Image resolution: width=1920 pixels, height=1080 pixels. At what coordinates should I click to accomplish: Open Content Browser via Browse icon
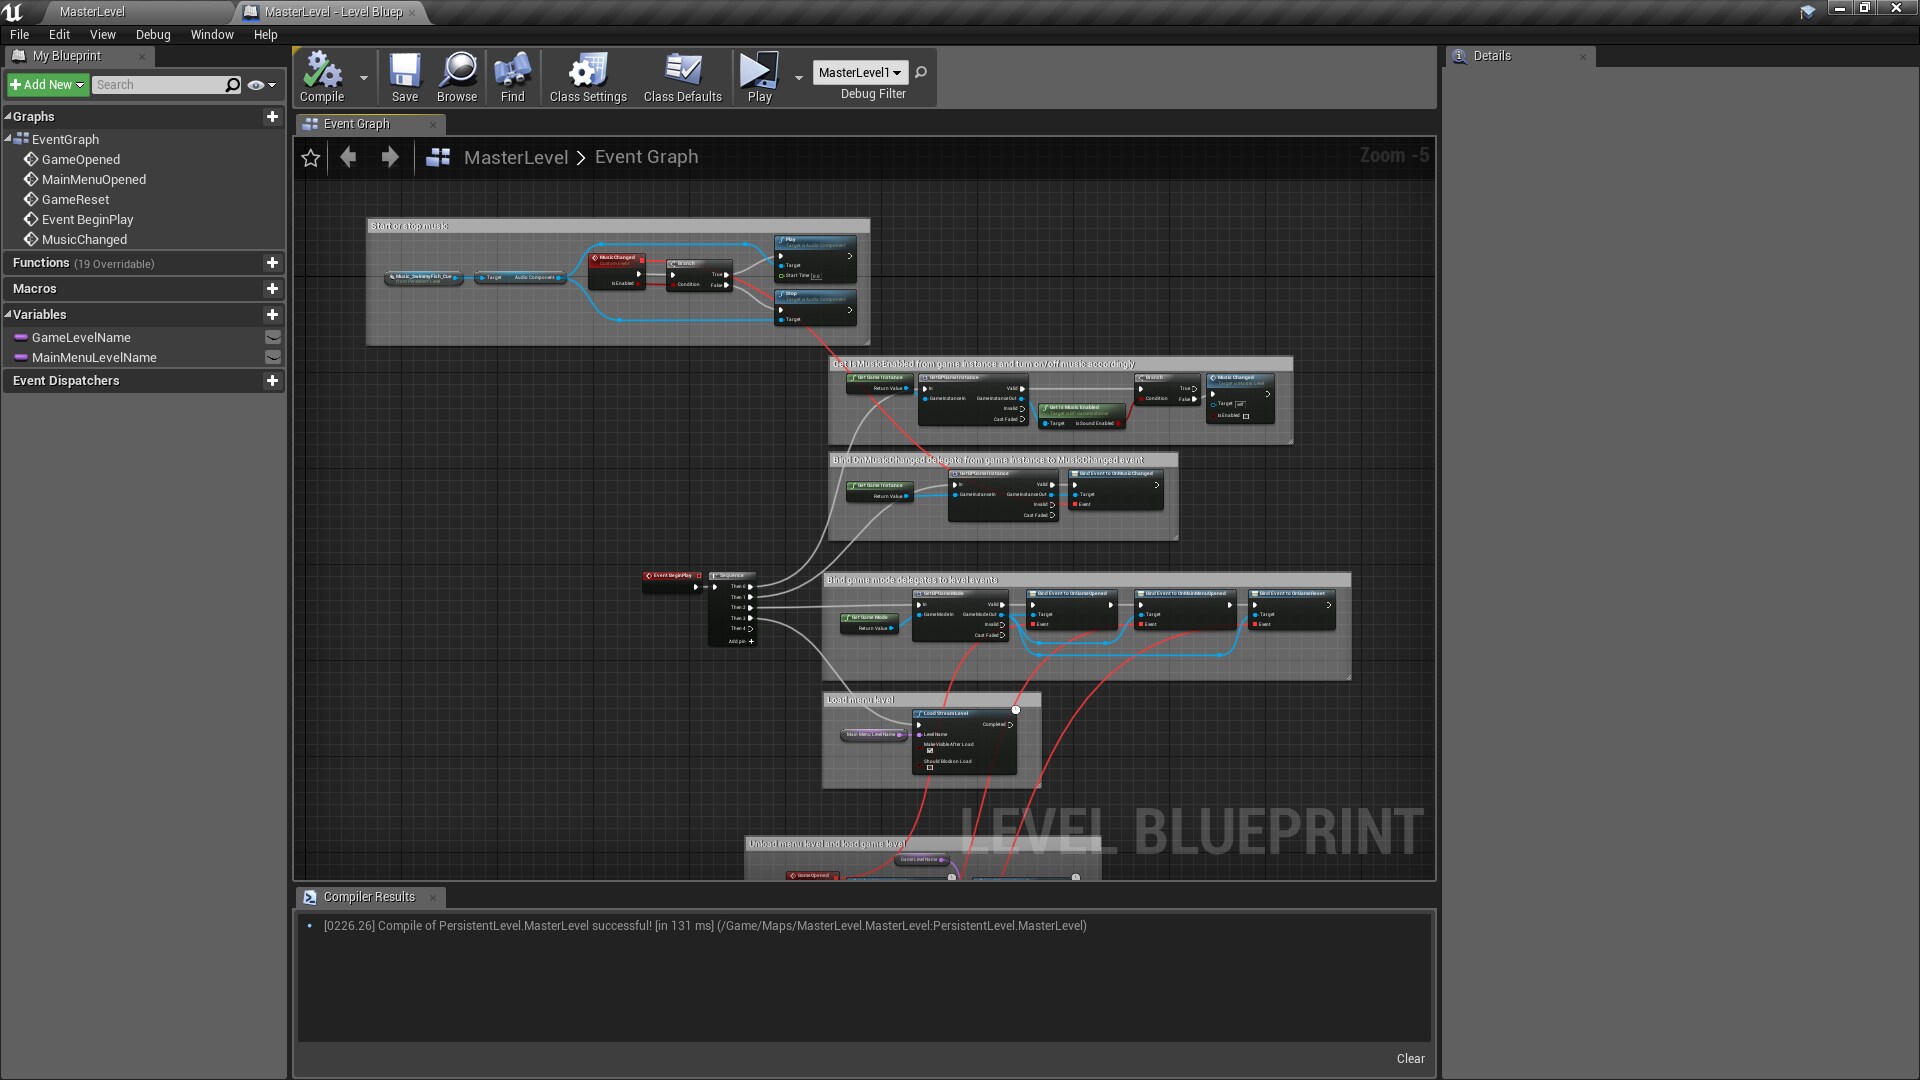[456, 70]
